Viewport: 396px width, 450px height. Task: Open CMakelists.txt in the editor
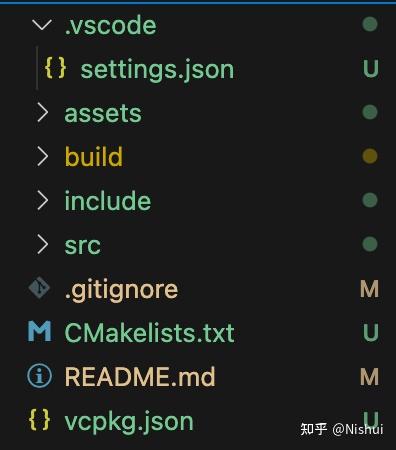click(149, 333)
